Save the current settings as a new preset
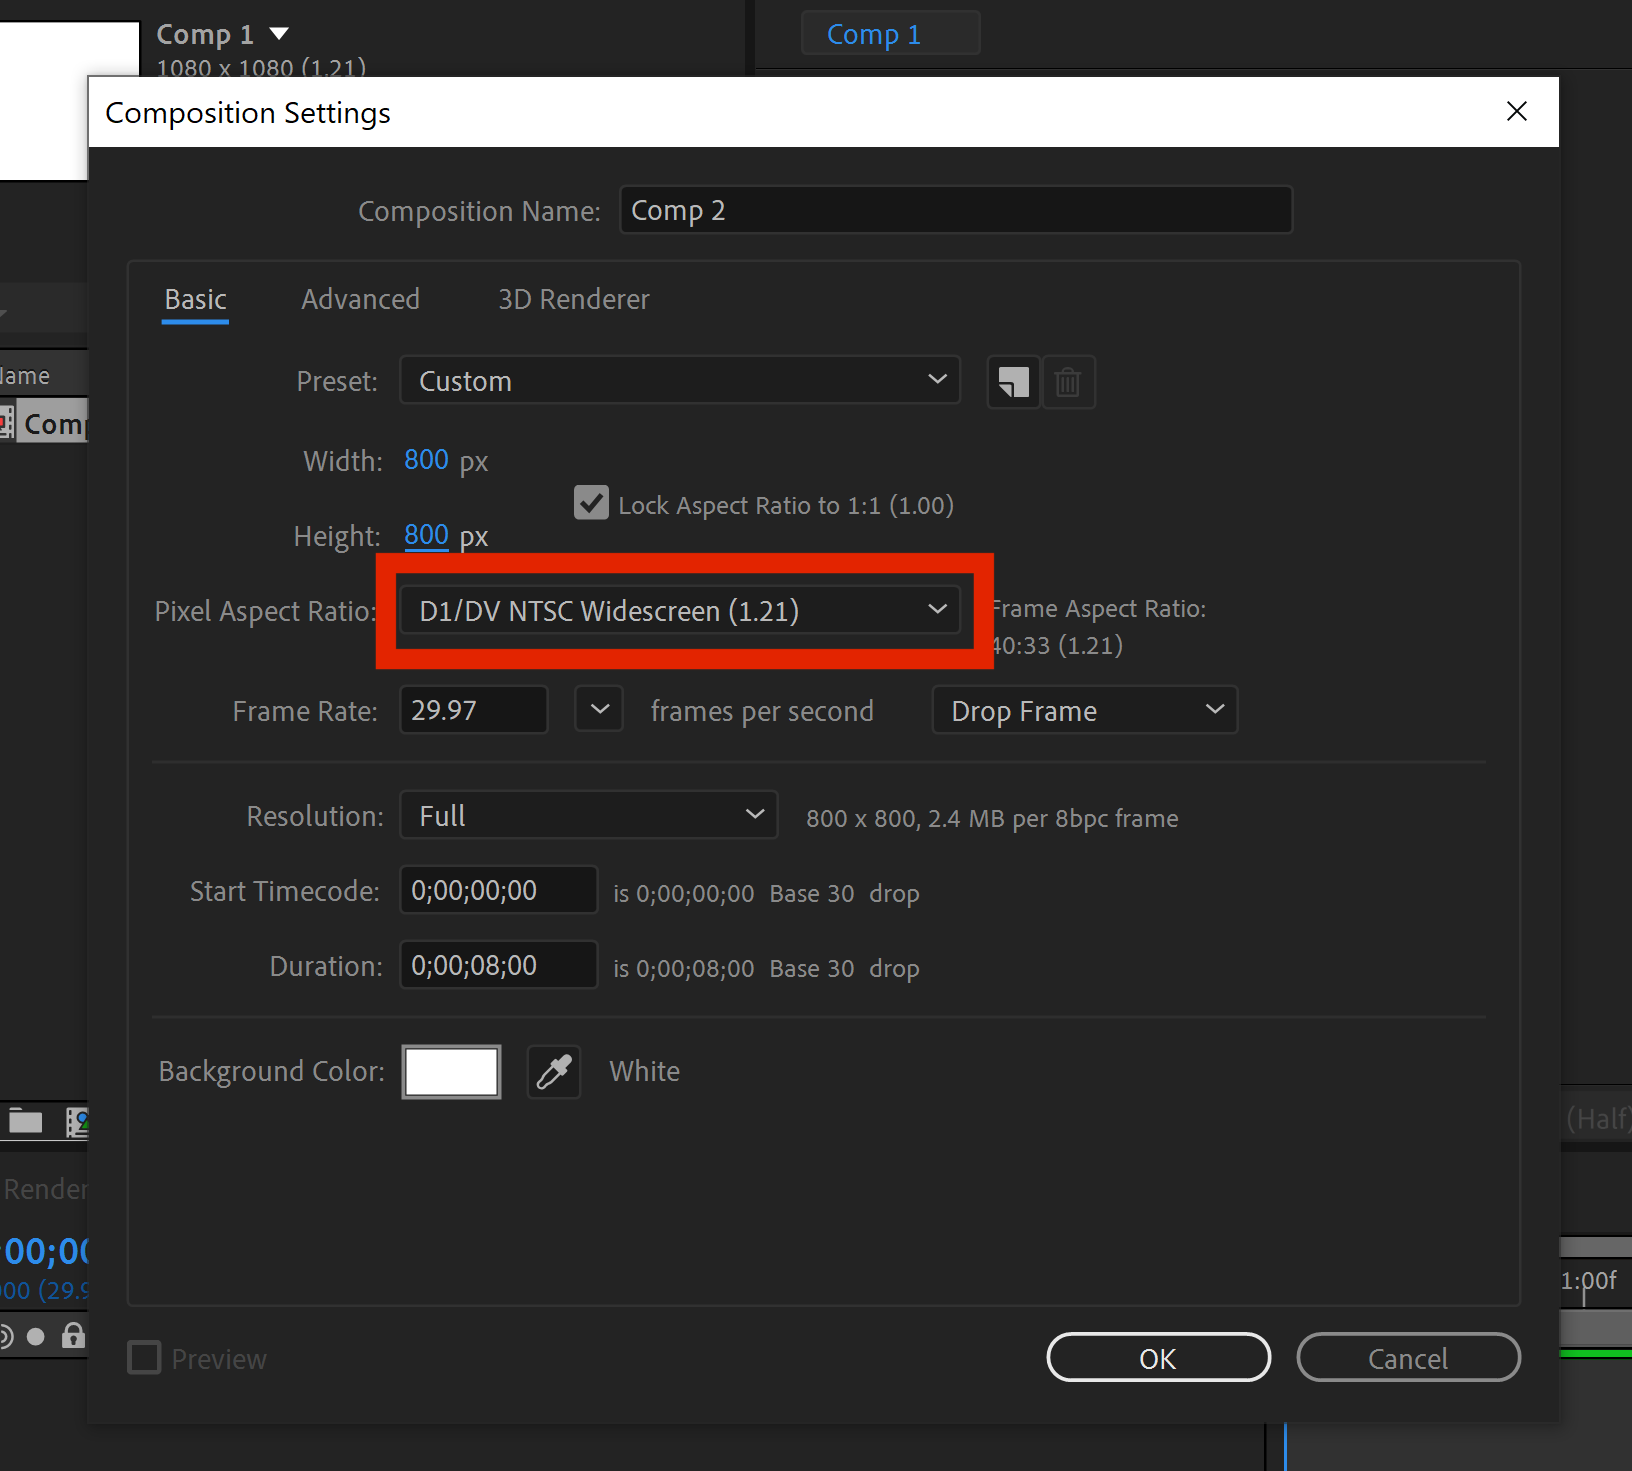1632x1471 pixels. [x=1012, y=382]
